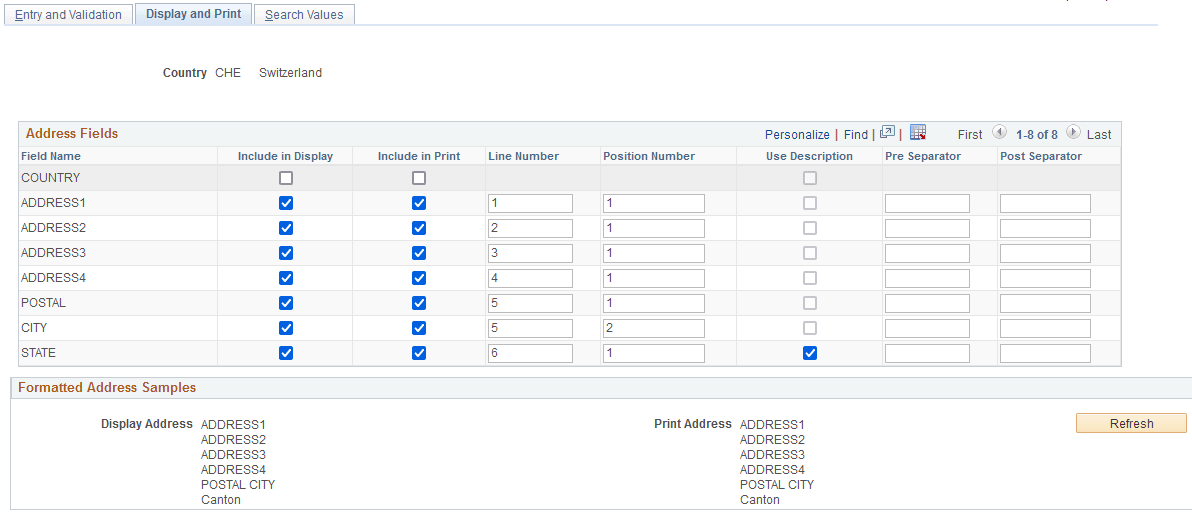The image size is (1192, 514).
Task: Select the POSTAL field name cell
Action: tap(43, 303)
